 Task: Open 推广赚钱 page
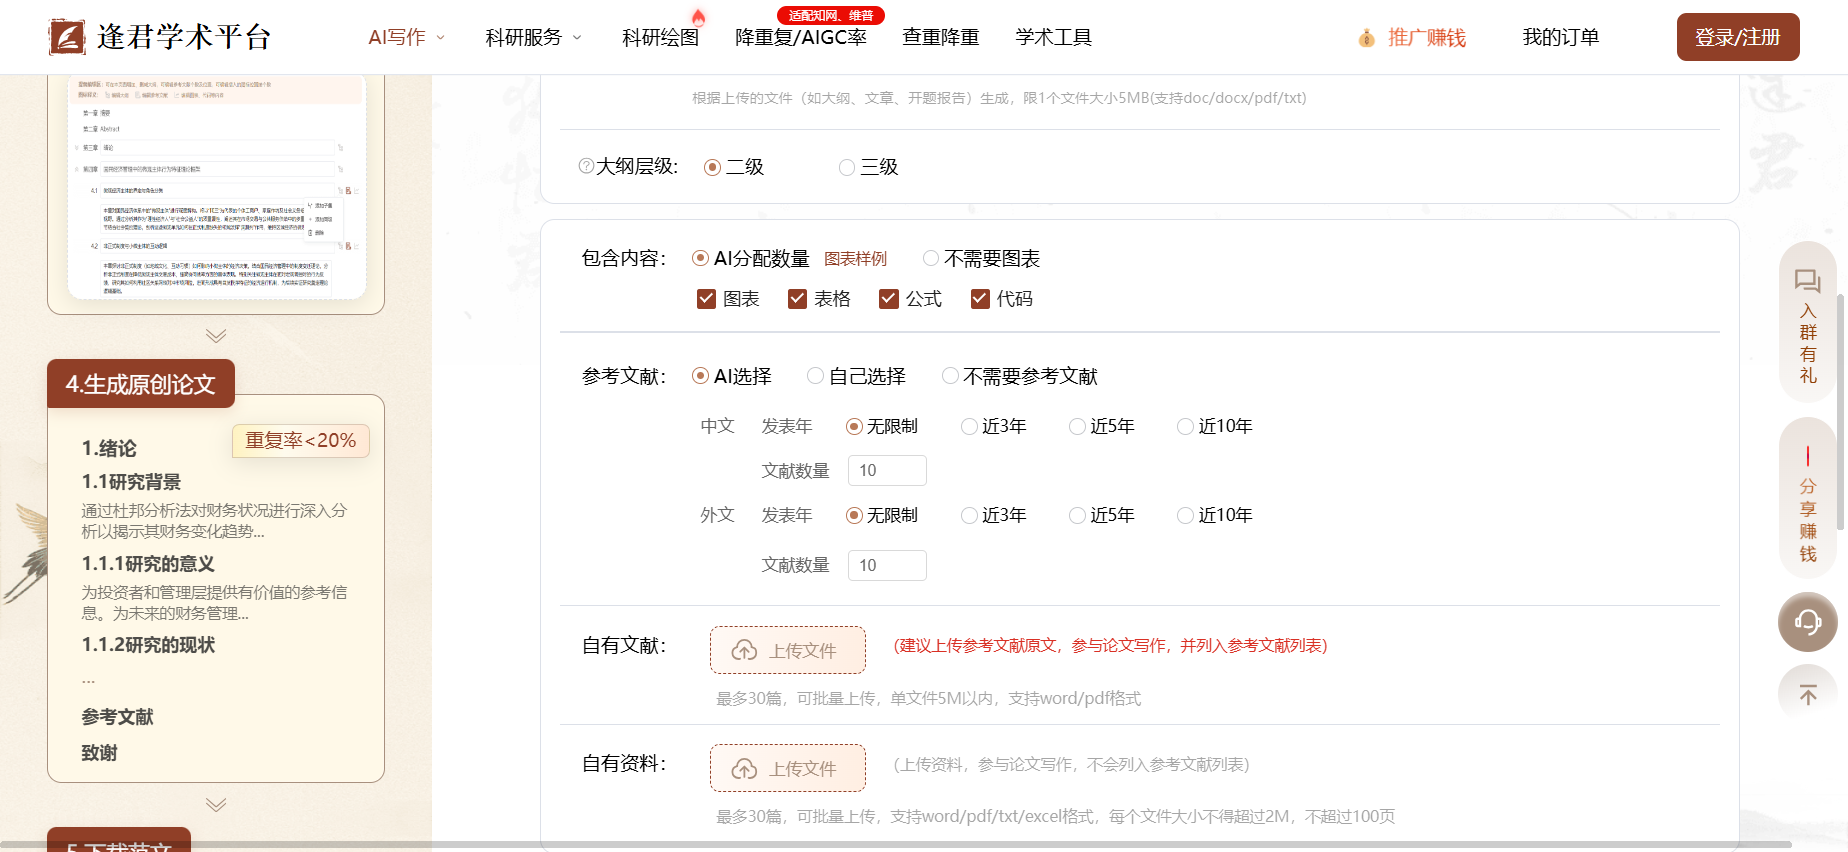coord(1427,37)
